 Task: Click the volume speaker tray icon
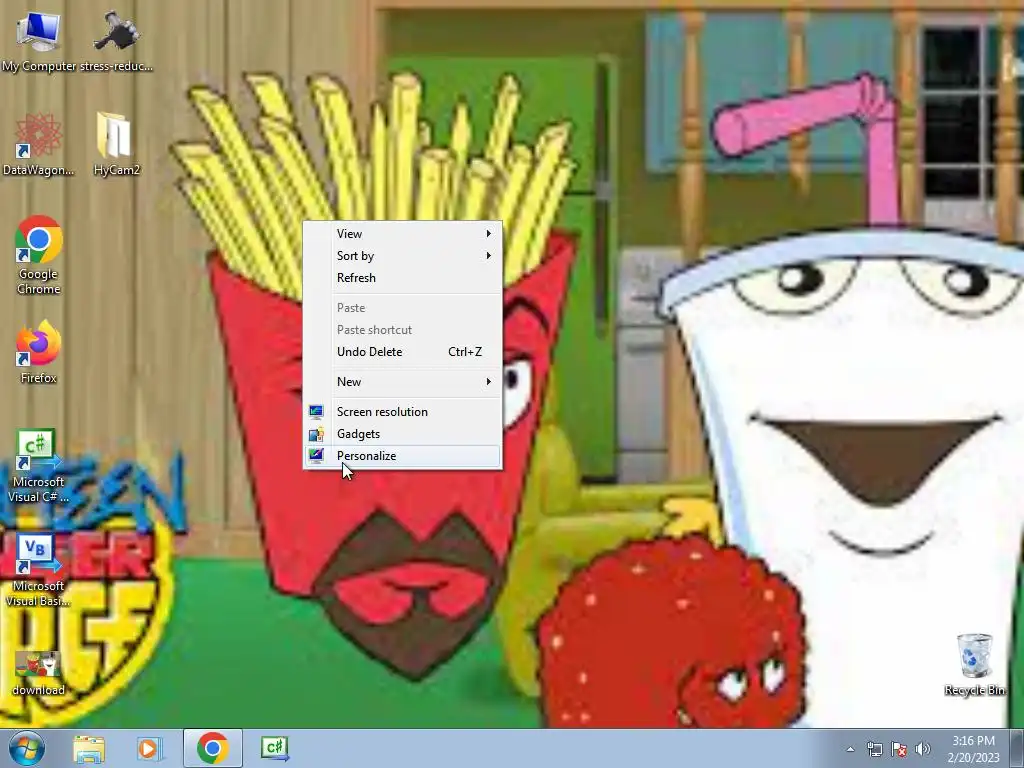tap(923, 749)
